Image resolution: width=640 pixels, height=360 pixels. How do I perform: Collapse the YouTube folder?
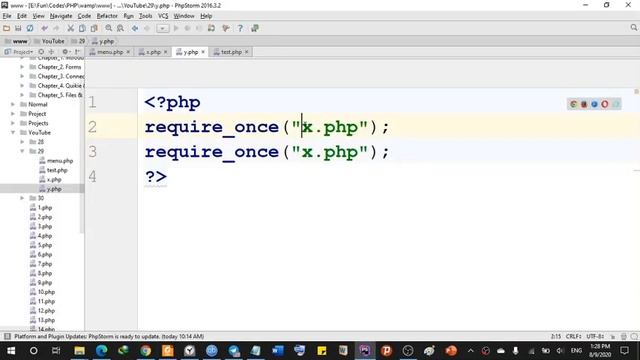[13, 133]
